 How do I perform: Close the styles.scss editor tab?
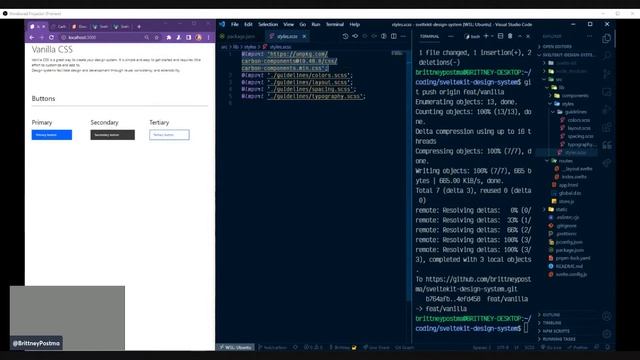tap(304, 36)
